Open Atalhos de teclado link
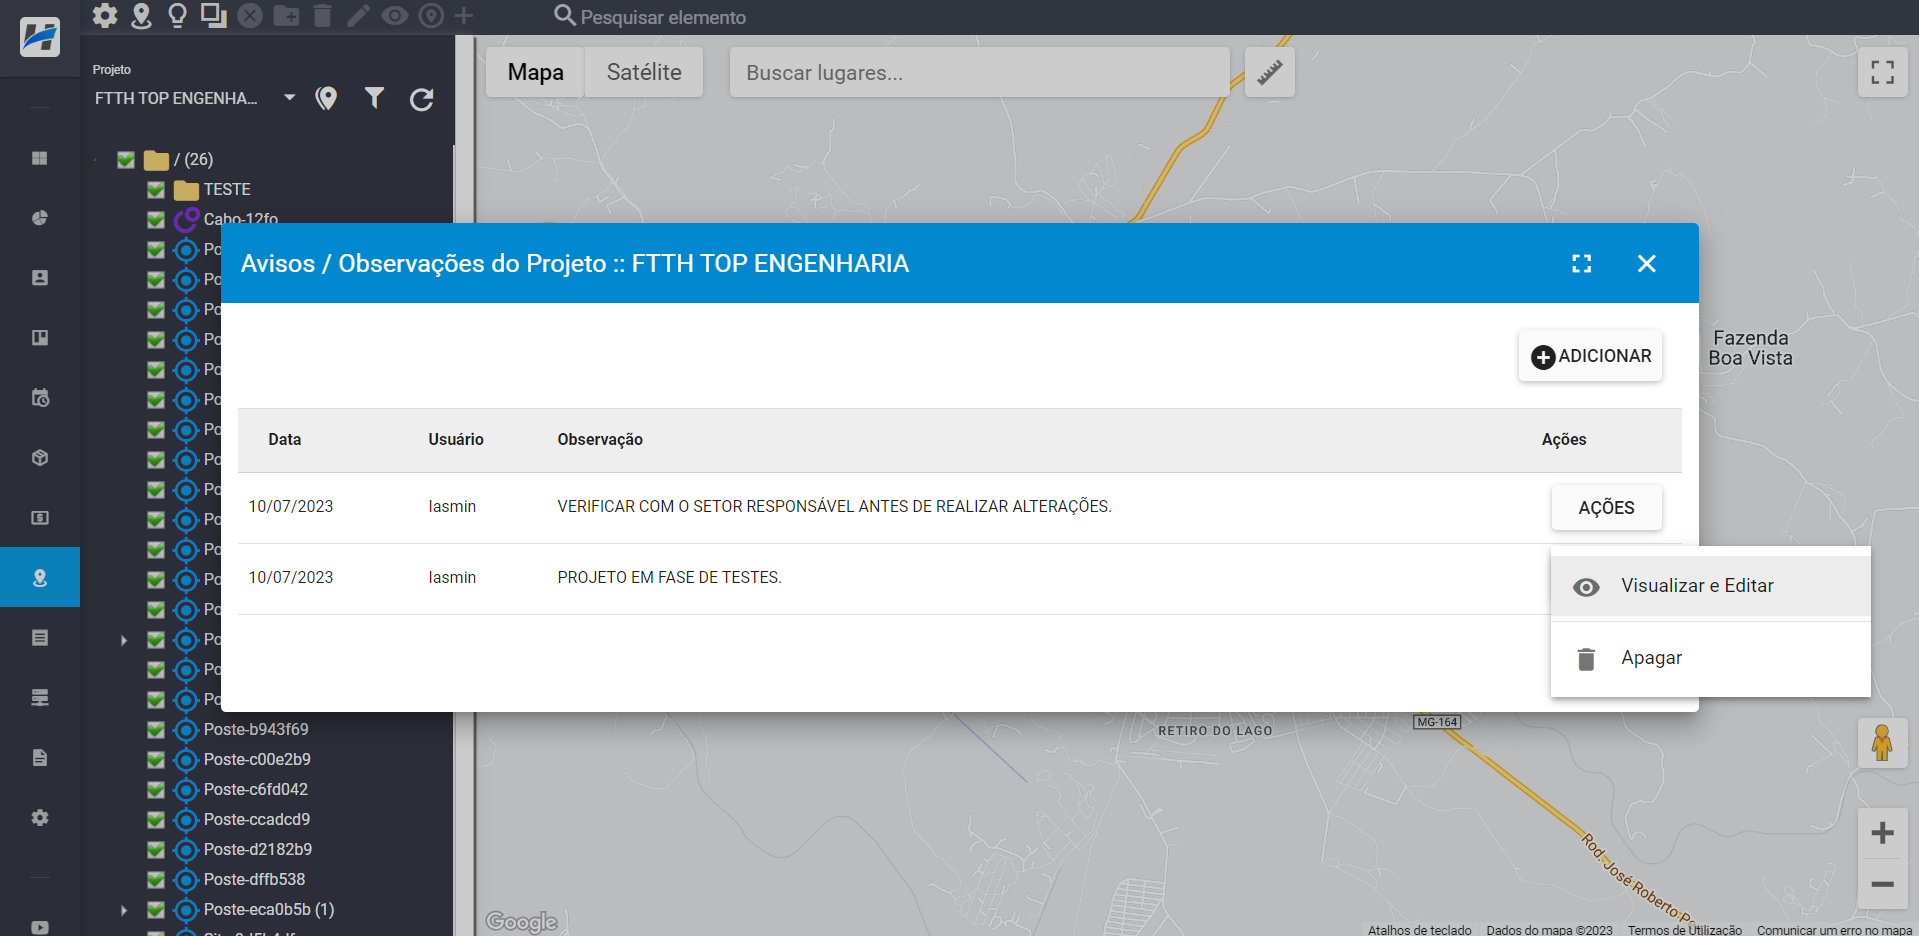The image size is (1919, 936). (x=1419, y=929)
